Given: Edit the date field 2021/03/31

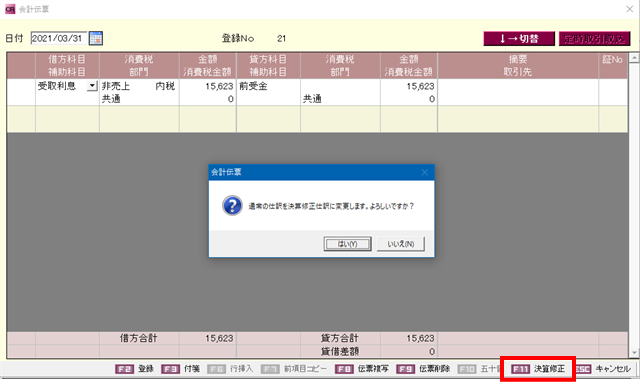Looking at the screenshot, I should coord(59,38).
